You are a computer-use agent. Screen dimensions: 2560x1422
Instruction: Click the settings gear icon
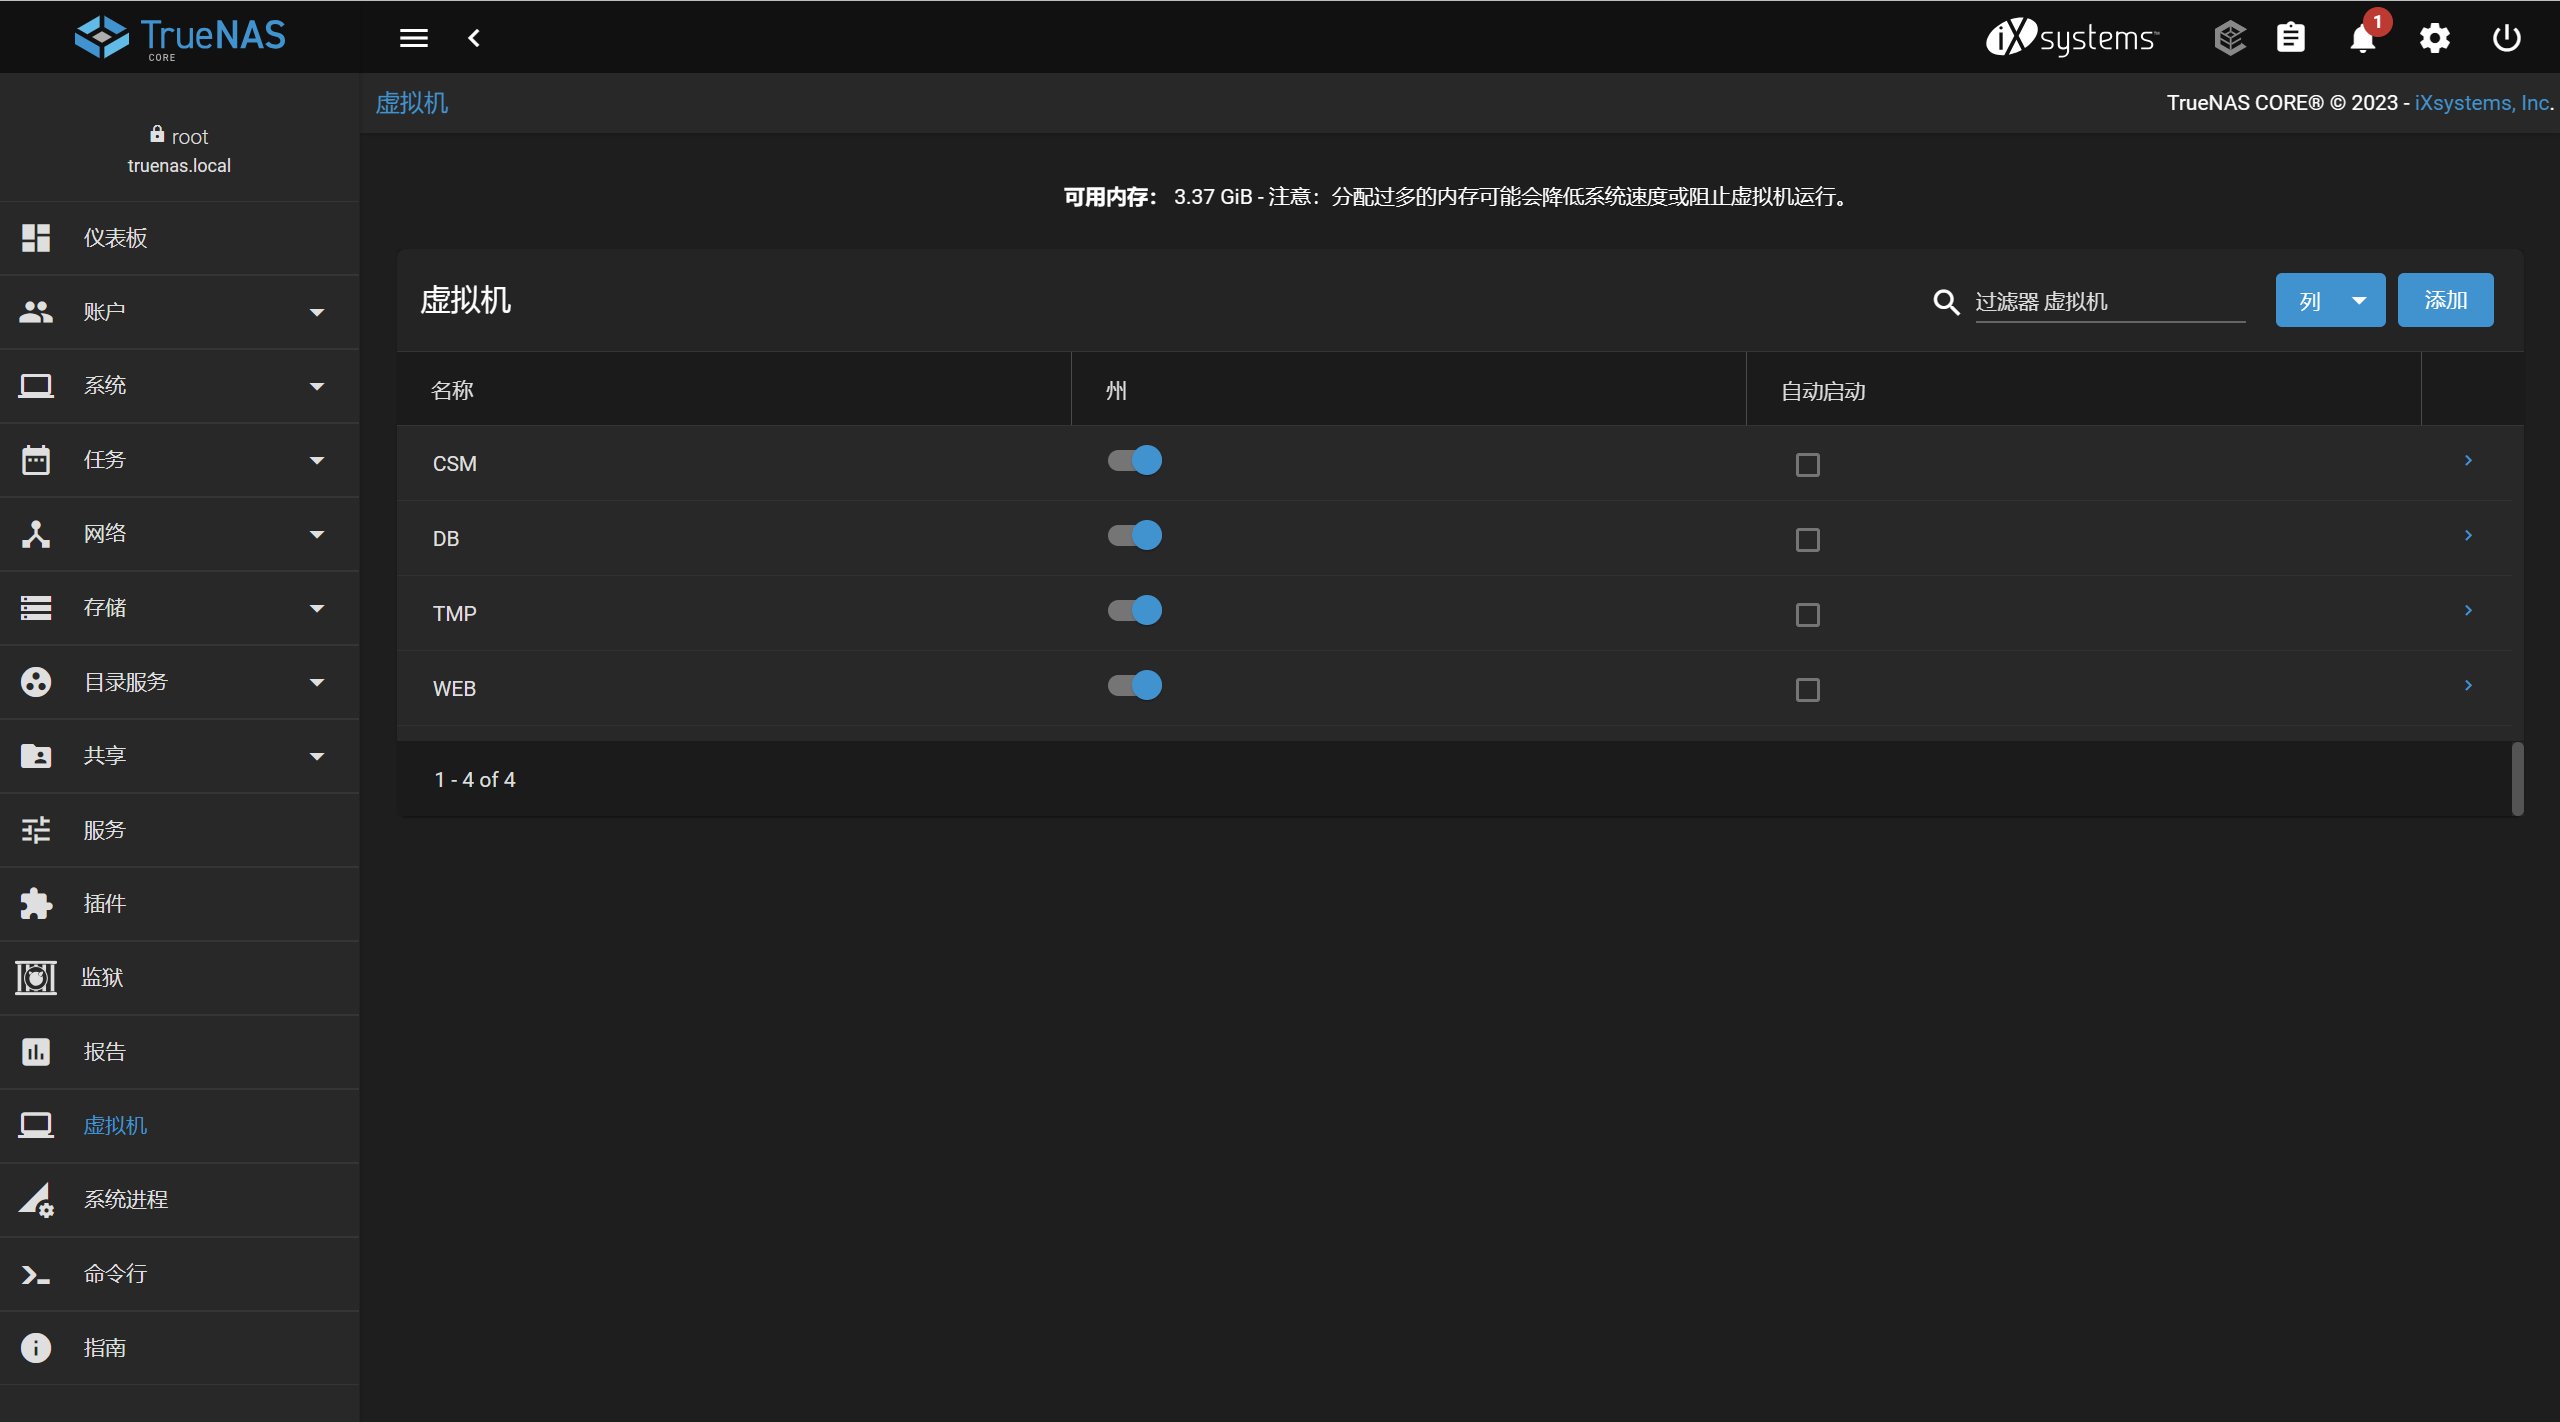2434,38
